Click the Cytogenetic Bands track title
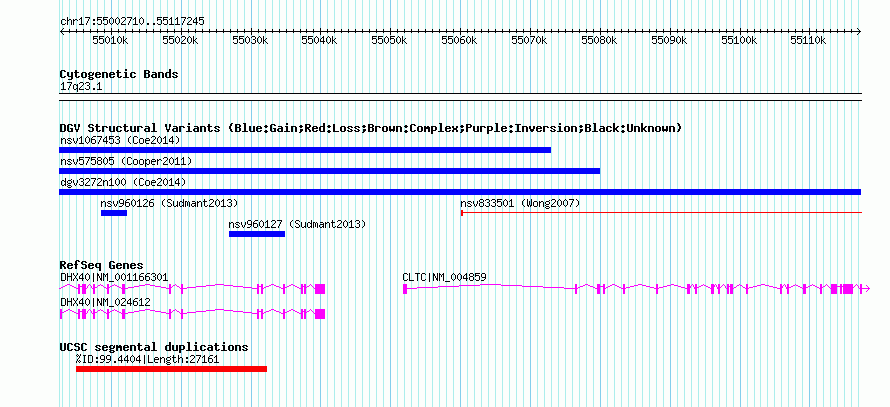The height and width of the screenshot is (407, 890). (x=119, y=74)
